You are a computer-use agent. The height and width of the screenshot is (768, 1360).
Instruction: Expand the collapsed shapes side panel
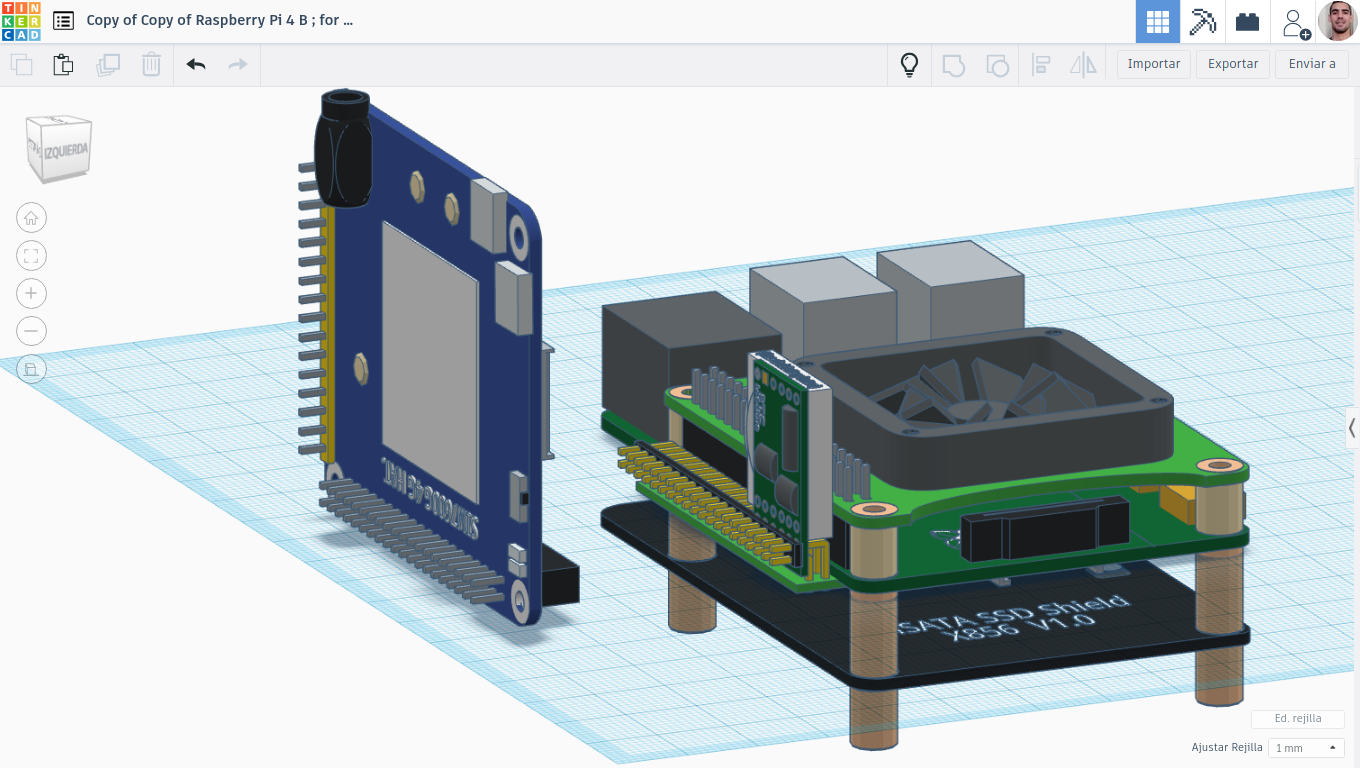pyautogui.click(x=1352, y=428)
